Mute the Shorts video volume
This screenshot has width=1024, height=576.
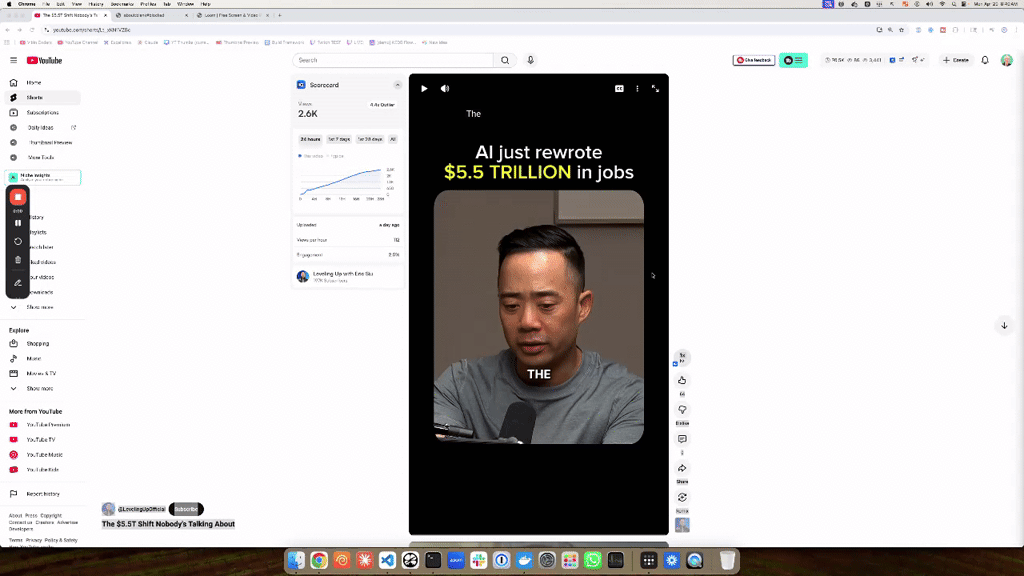[445, 88]
